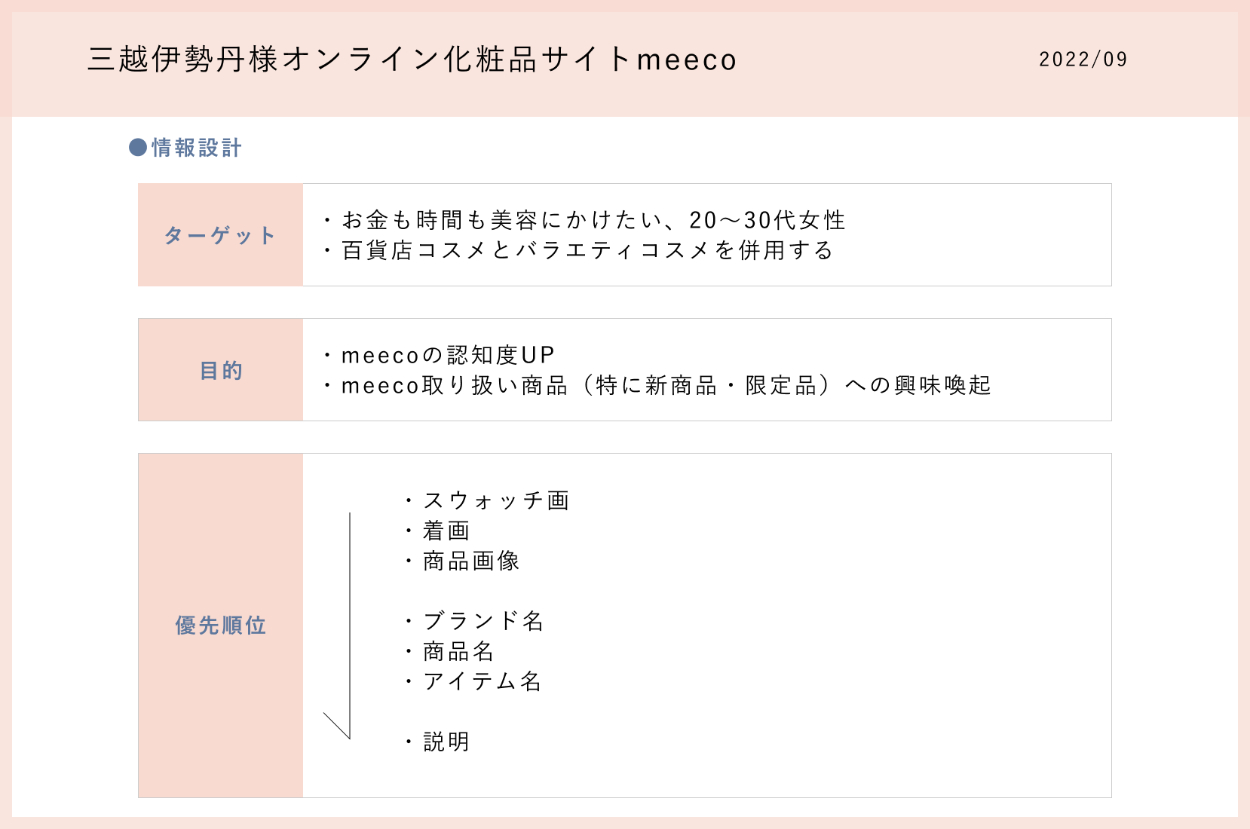Click the スウォッチ画 list item
This screenshot has width=1250, height=829.
[495, 501]
